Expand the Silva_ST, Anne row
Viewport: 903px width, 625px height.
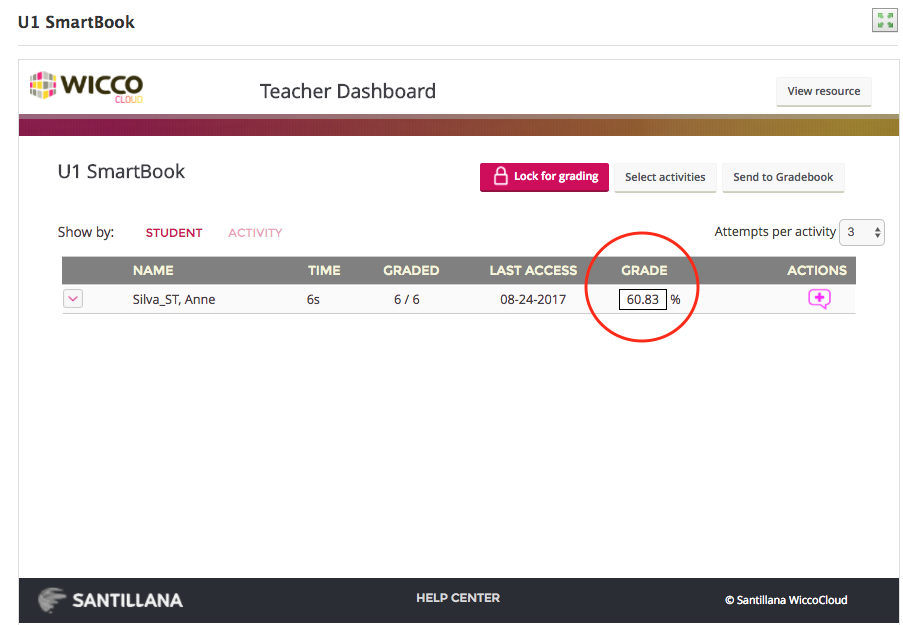coord(73,298)
